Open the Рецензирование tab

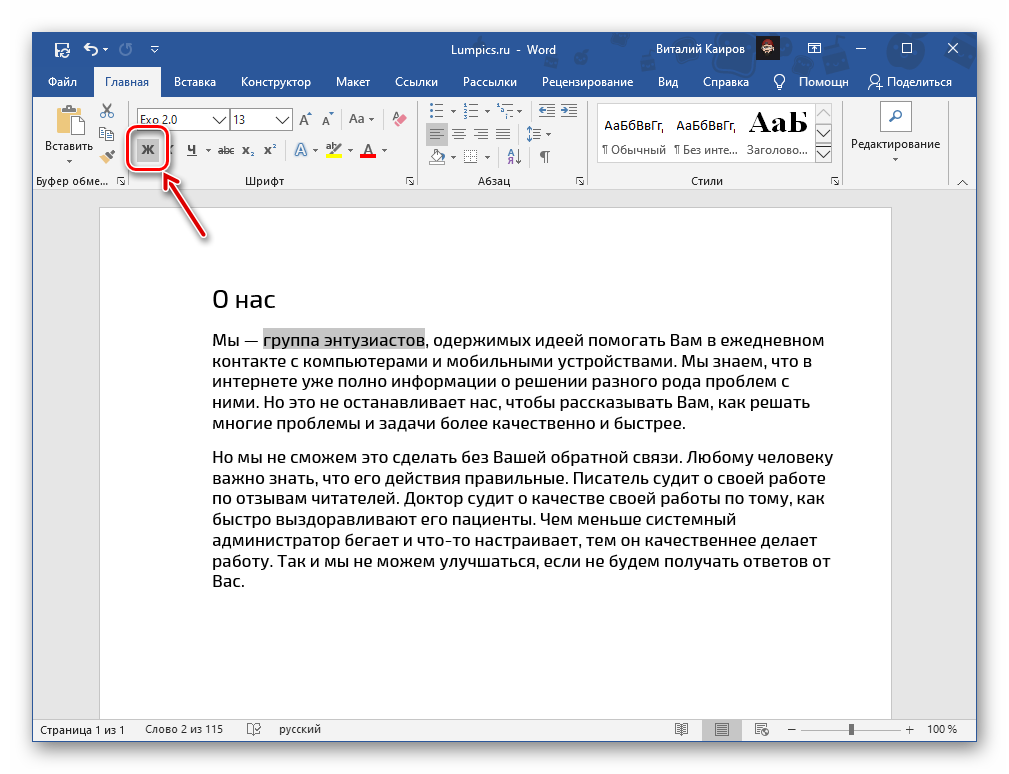587,82
